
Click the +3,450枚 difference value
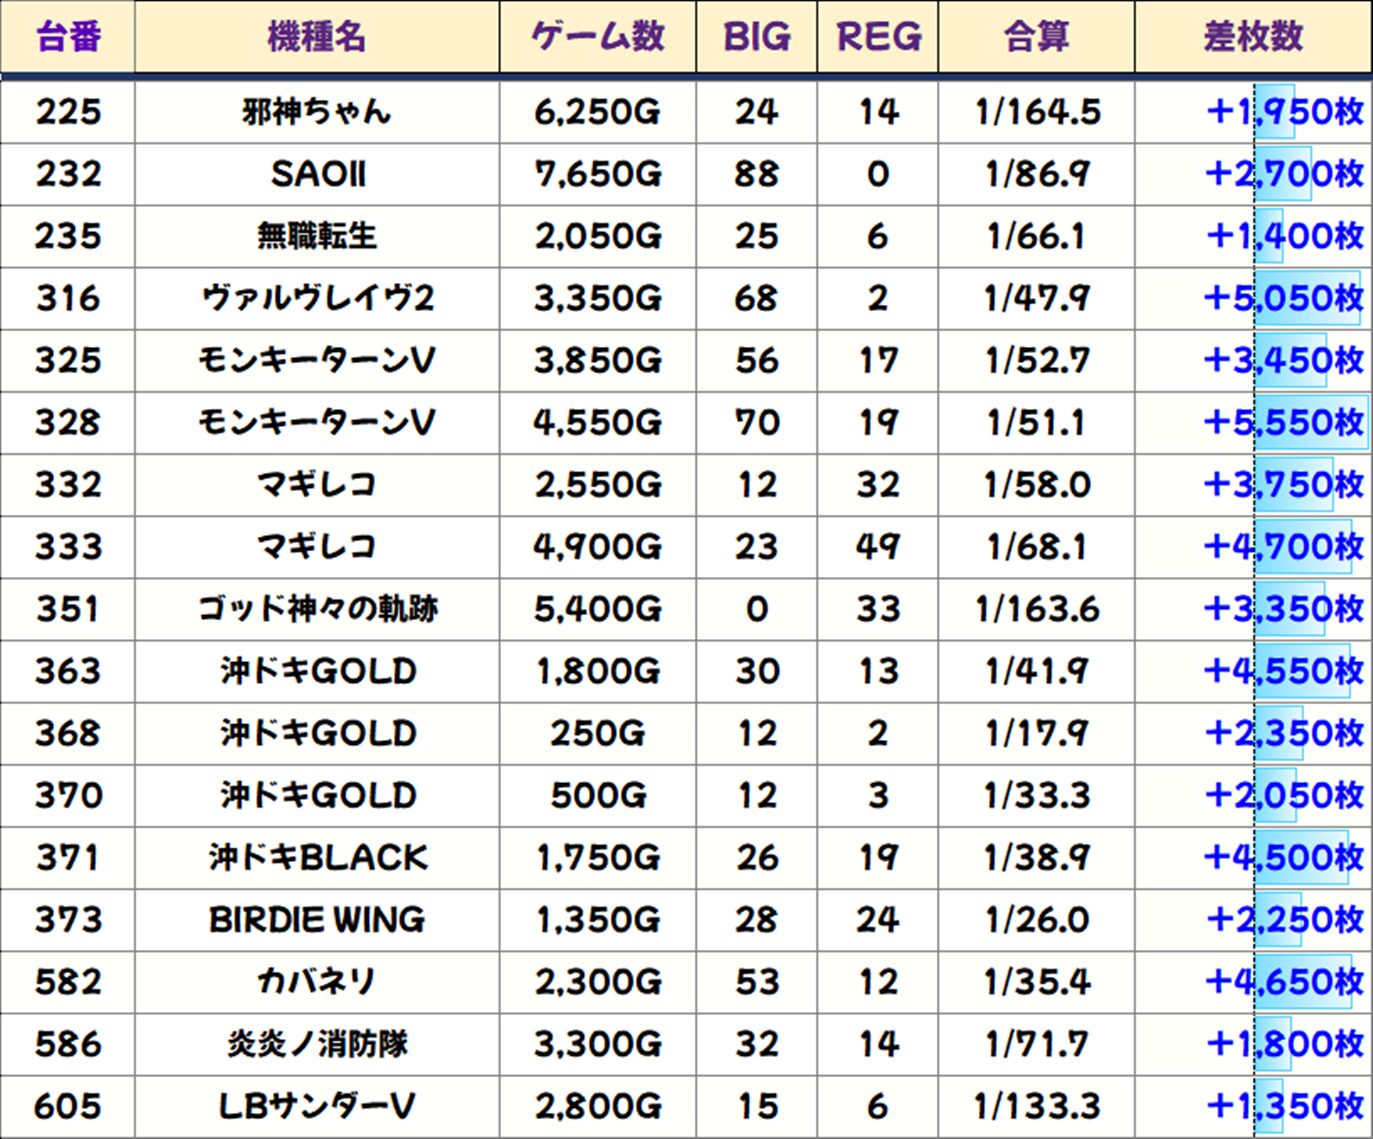(1285, 360)
